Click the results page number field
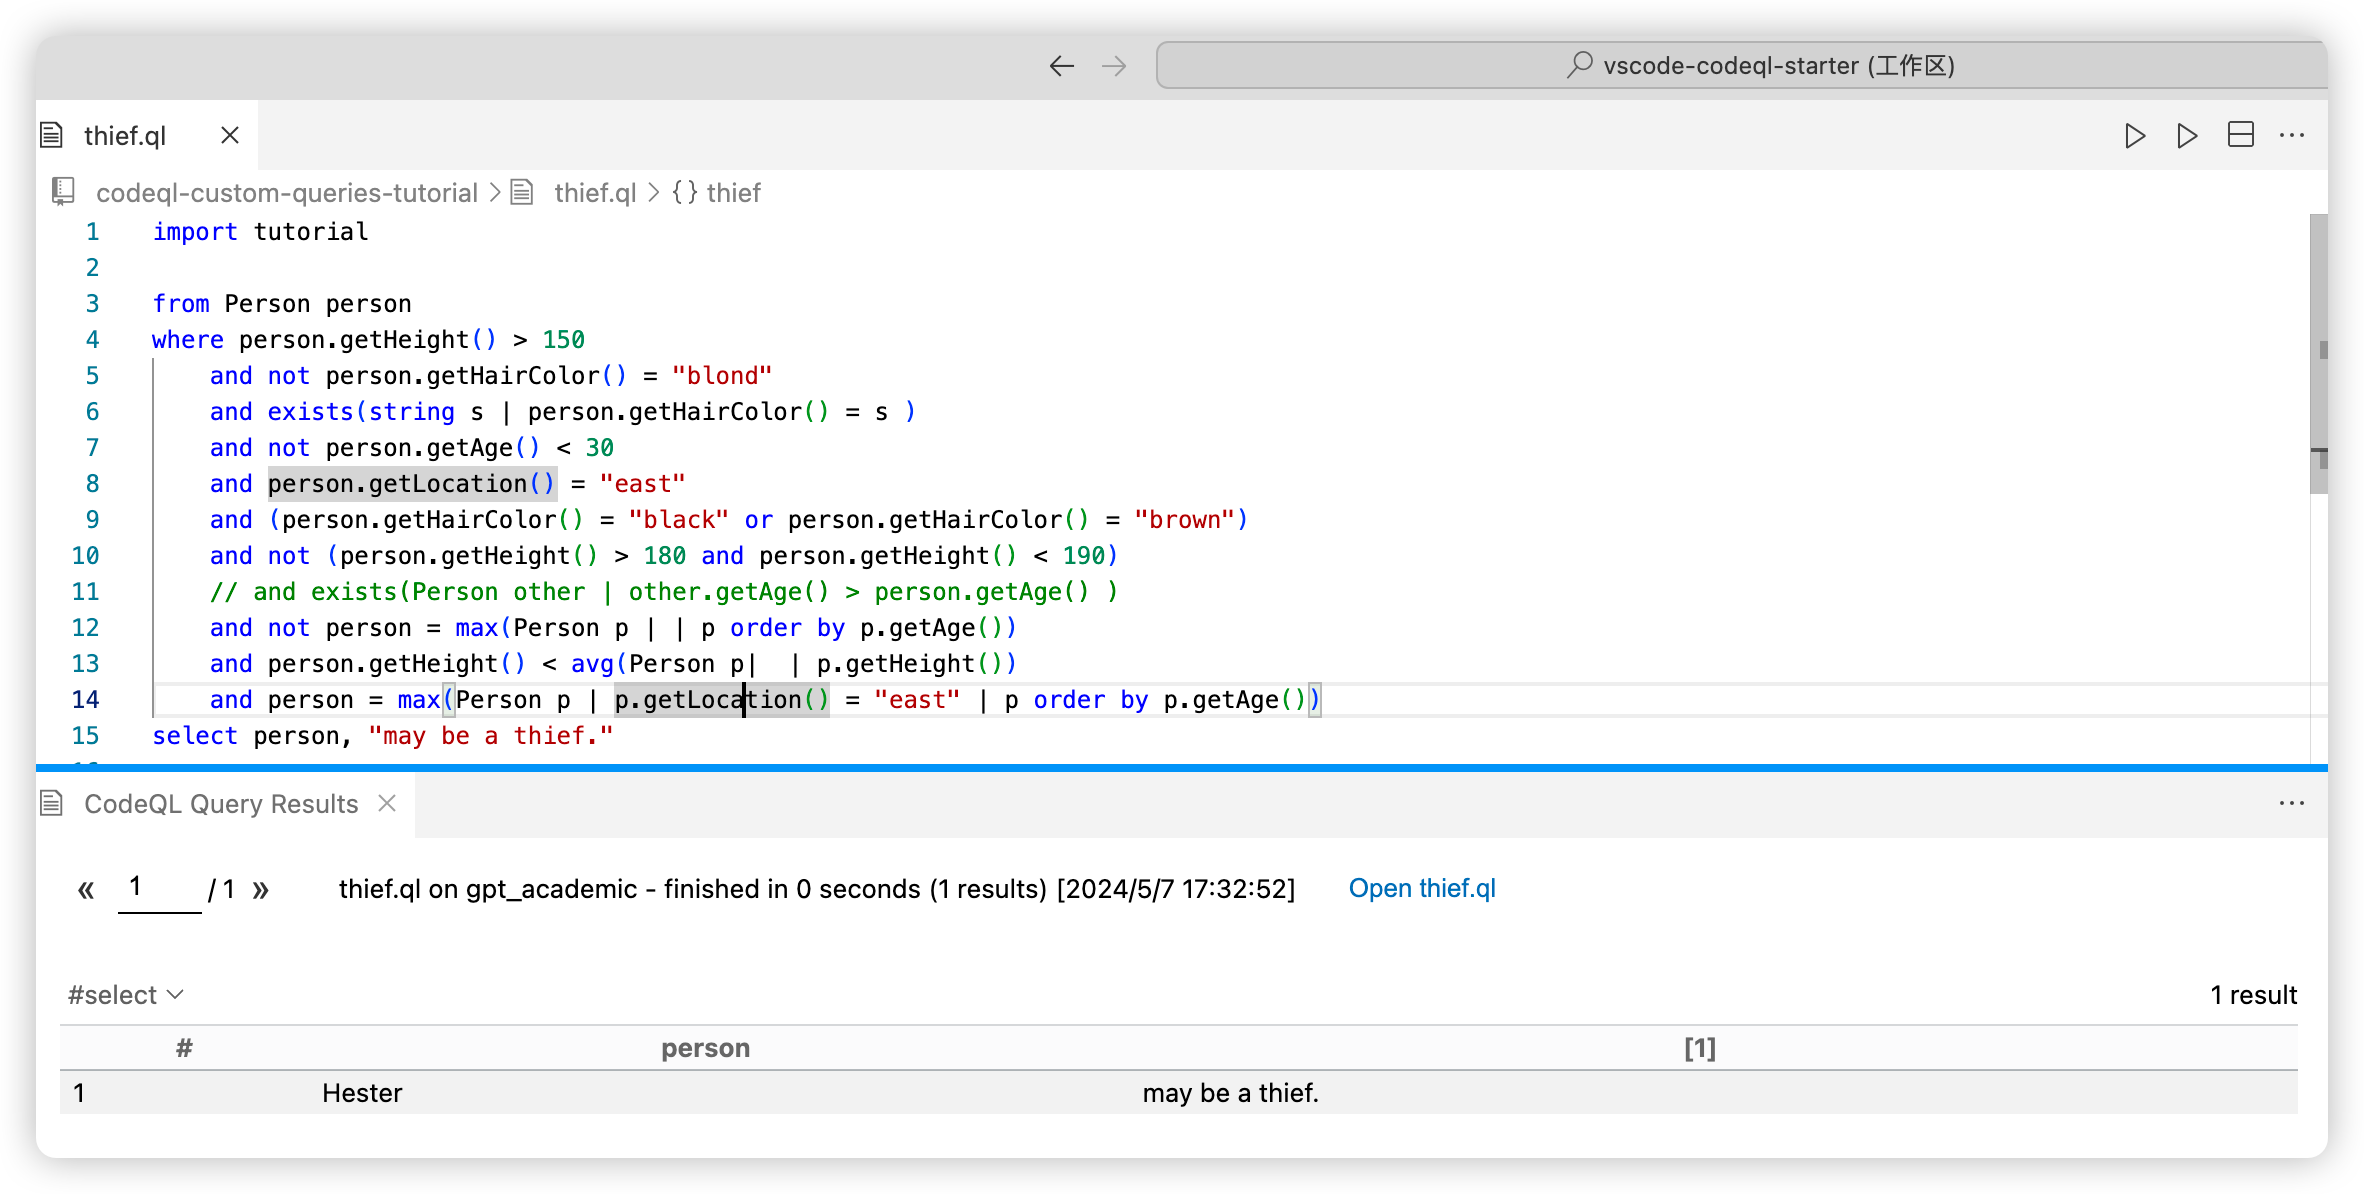2364x1194 pixels. (x=158, y=888)
